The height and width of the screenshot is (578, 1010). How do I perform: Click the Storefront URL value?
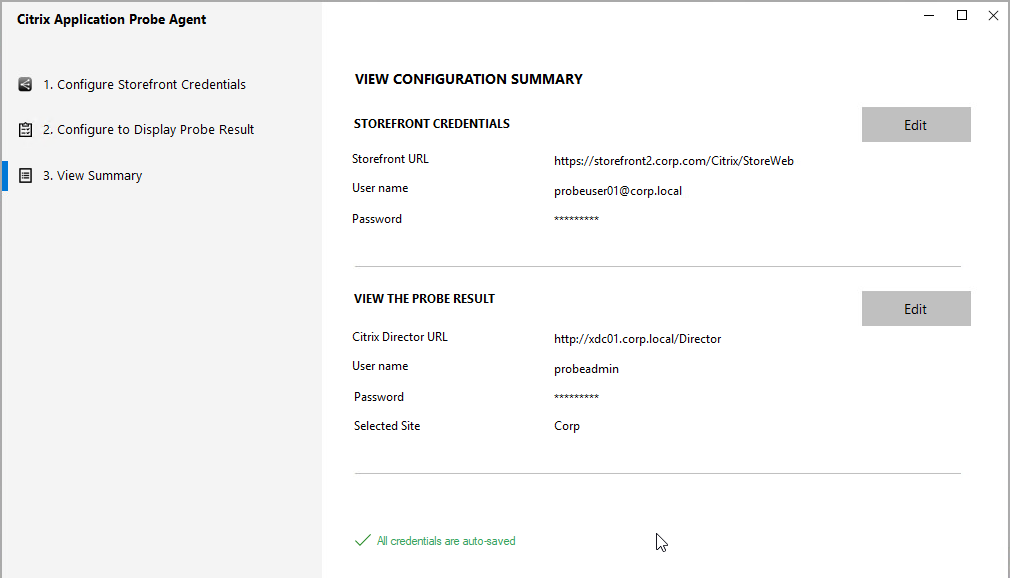[x=674, y=161]
